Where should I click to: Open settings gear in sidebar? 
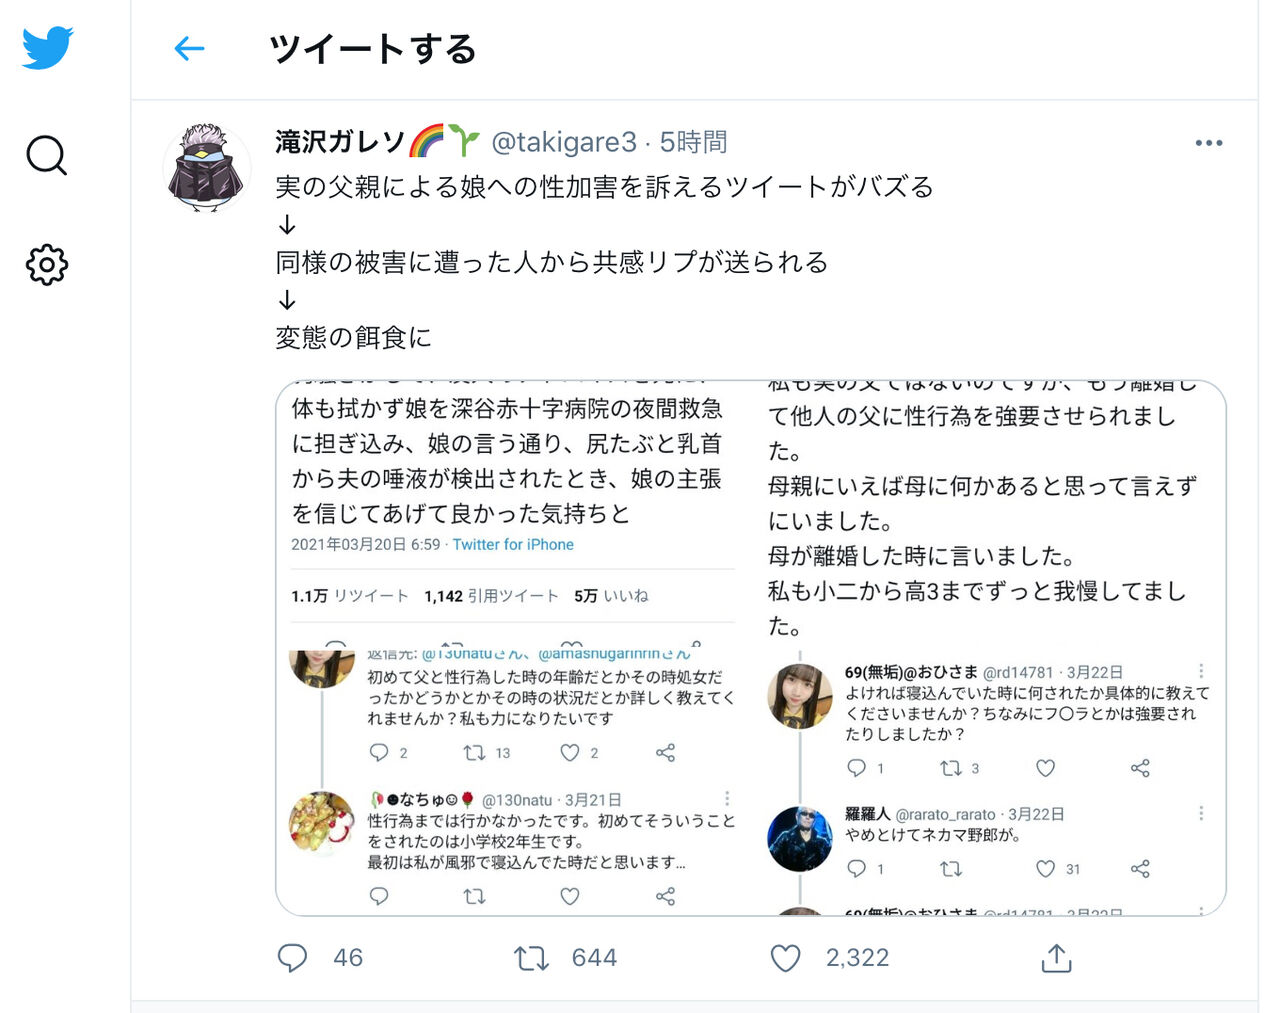(x=47, y=265)
